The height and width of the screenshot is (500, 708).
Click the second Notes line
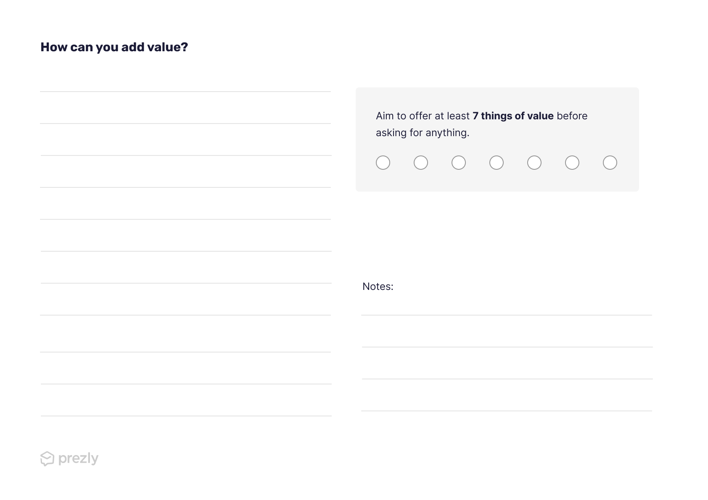tap(507, 347)
